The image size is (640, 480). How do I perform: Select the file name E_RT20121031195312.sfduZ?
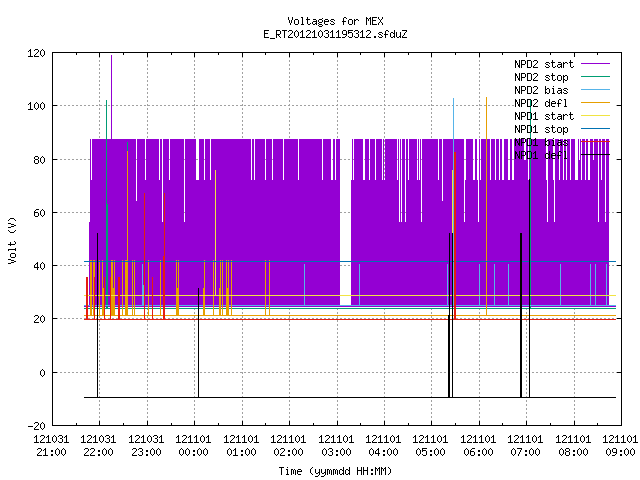[x=335, y=34]
